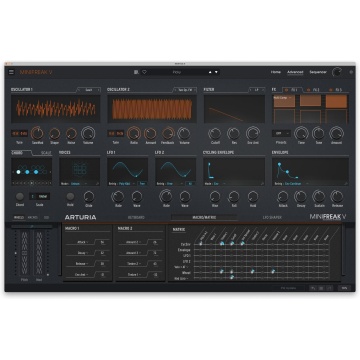This screenshot has height=360, width=360.
Task: Click Oscillator 2 Feedback knob
Action: click(168, 133)
